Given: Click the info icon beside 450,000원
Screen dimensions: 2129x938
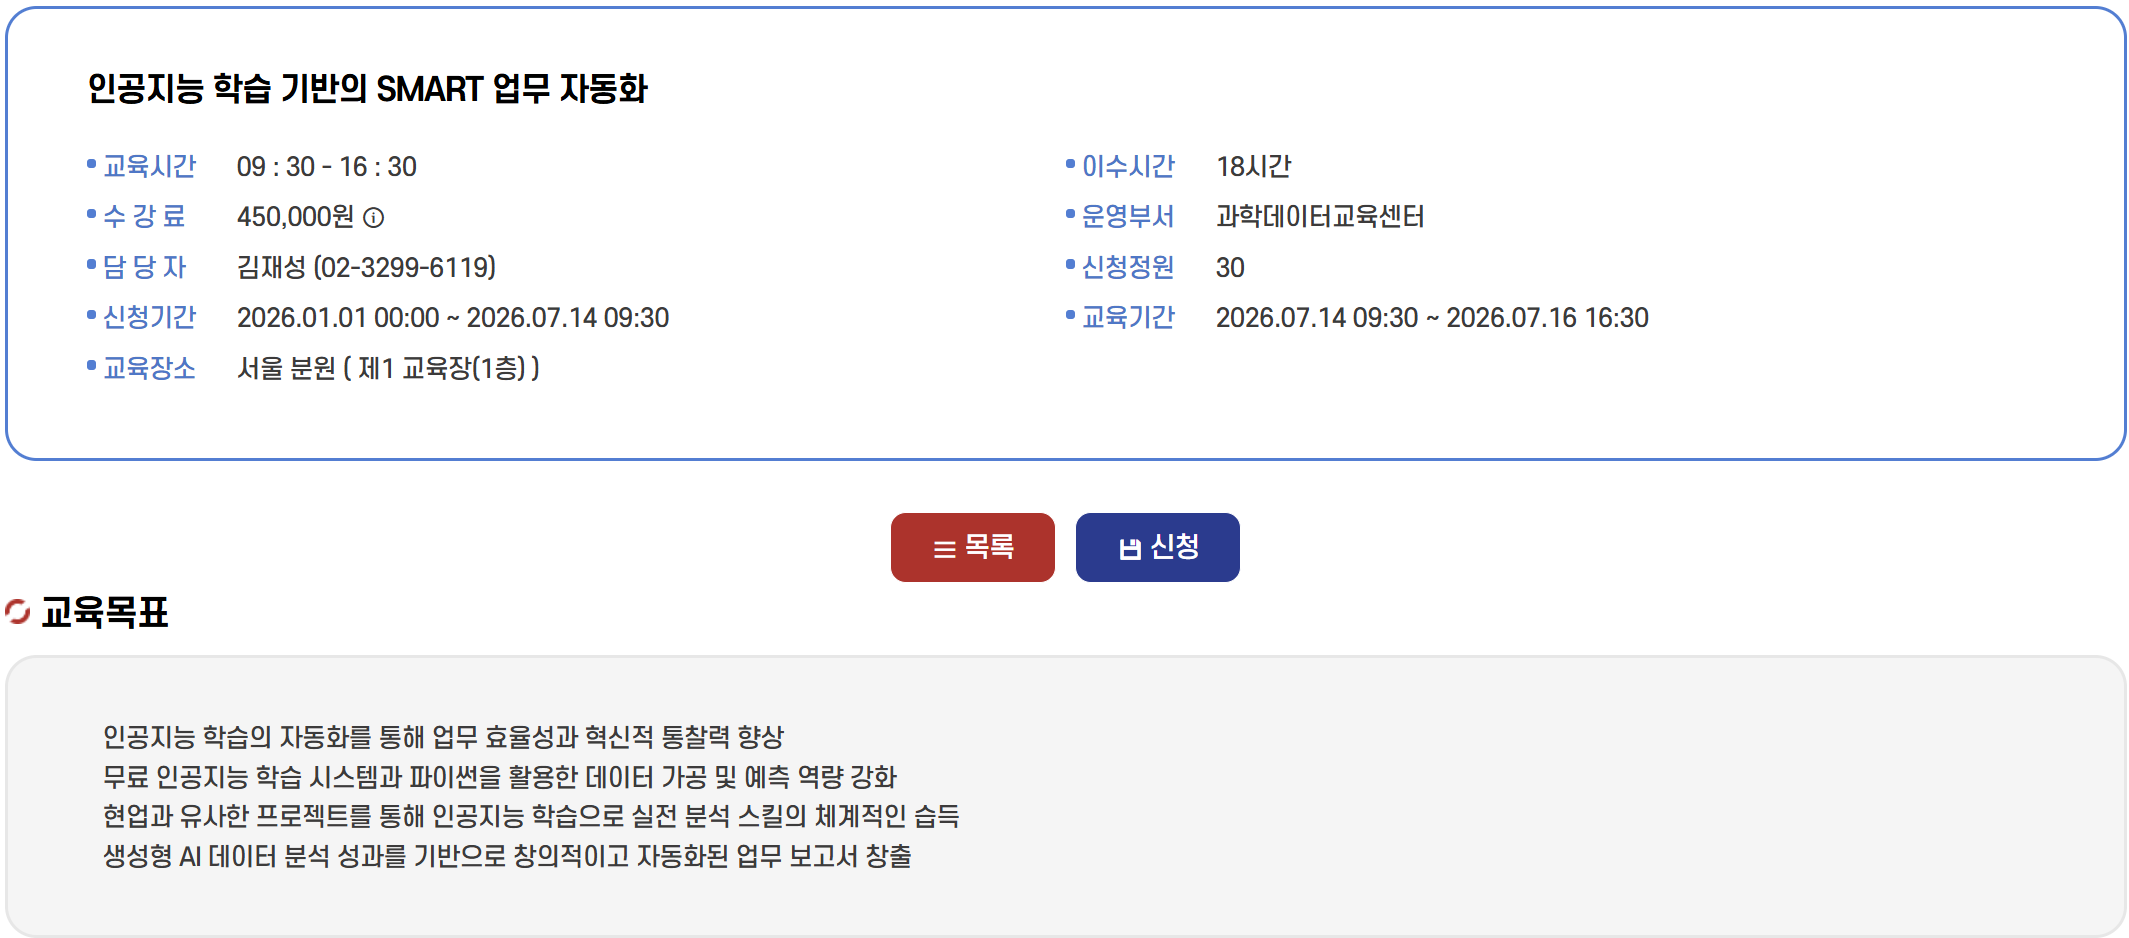Looking at the screenshot, I should 374,218.
